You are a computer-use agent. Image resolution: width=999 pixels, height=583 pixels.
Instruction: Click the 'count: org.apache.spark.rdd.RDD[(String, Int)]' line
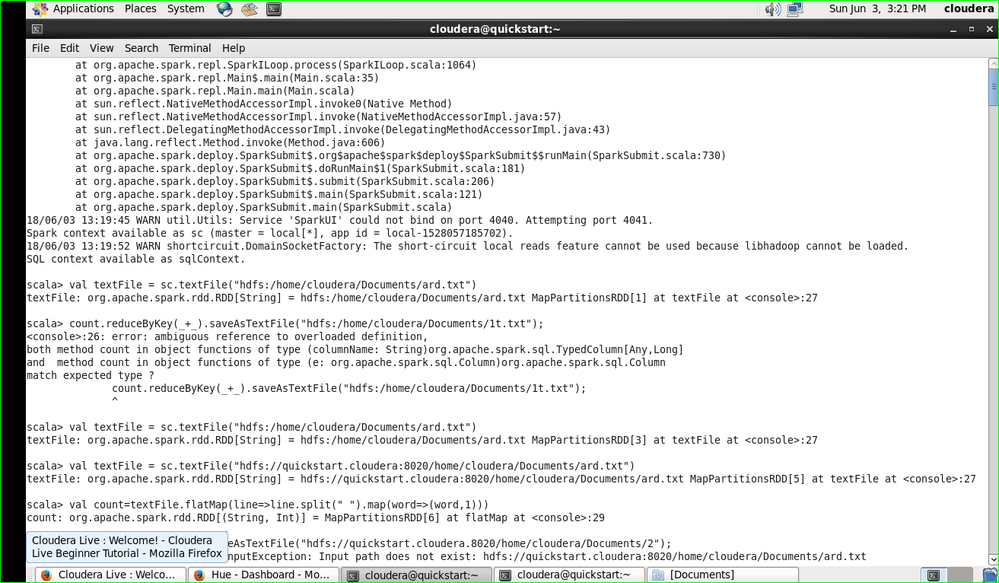tap(315, 518)
